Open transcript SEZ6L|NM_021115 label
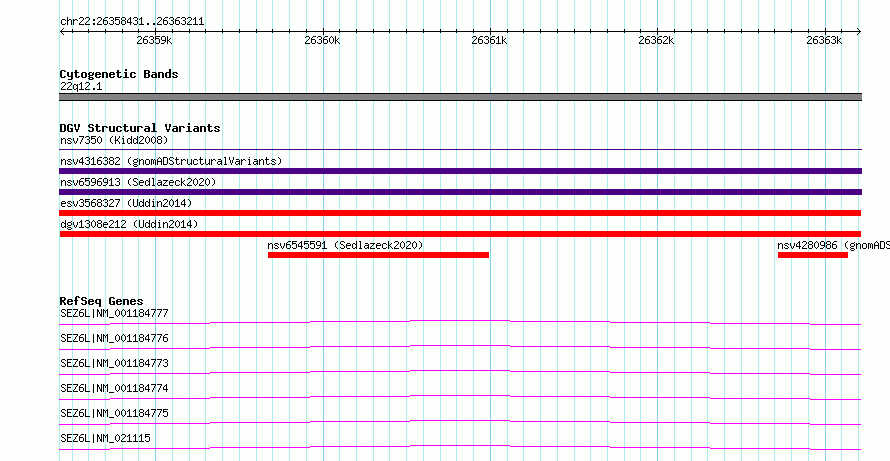Viewport: 890px width, 461px height. pyautogui.click(x=105, y=438)
